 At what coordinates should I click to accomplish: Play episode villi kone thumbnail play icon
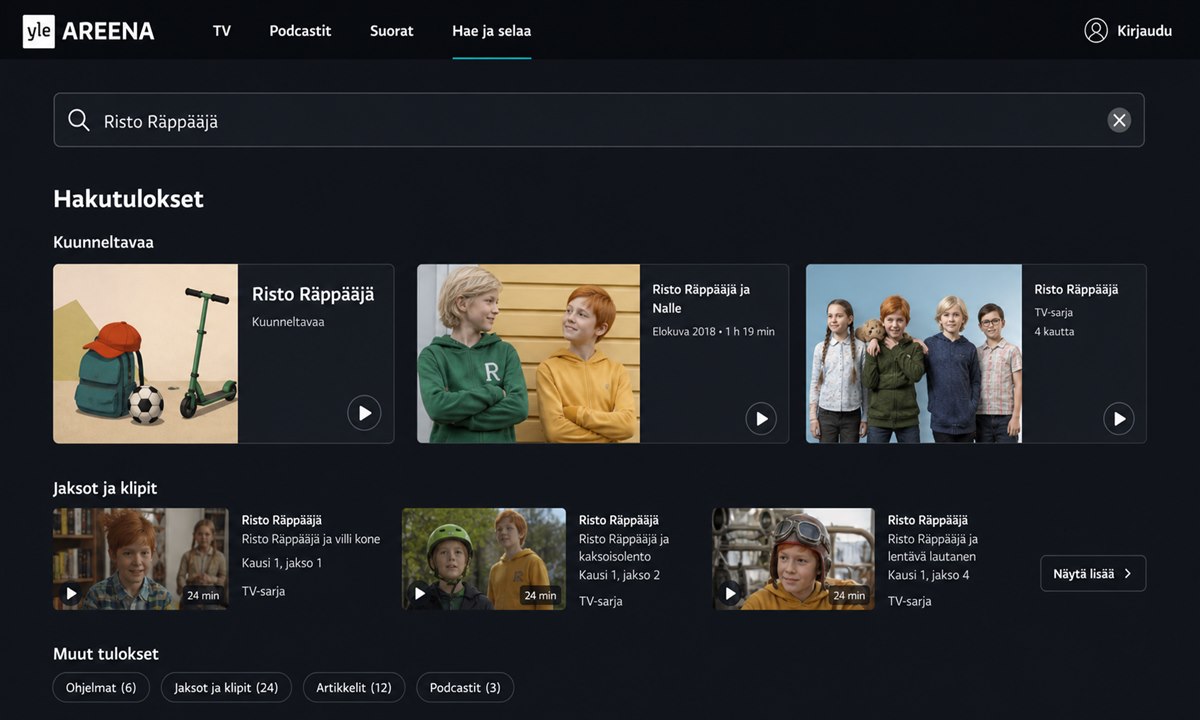click(71, 593)
